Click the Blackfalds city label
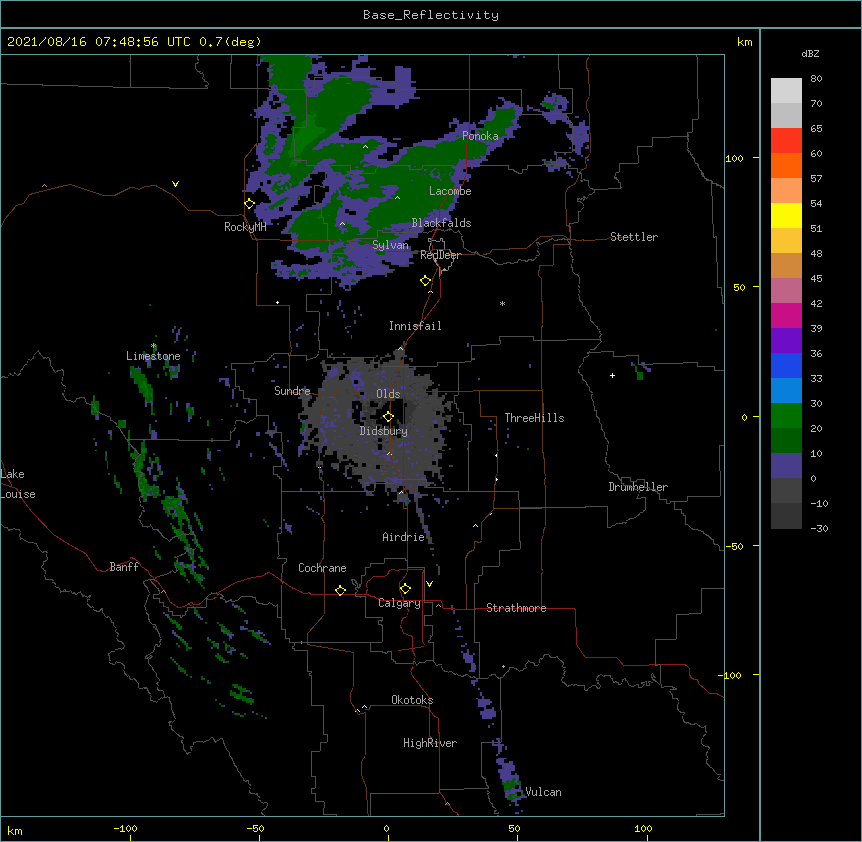The image size is (862, 842). tap(441, 223)
